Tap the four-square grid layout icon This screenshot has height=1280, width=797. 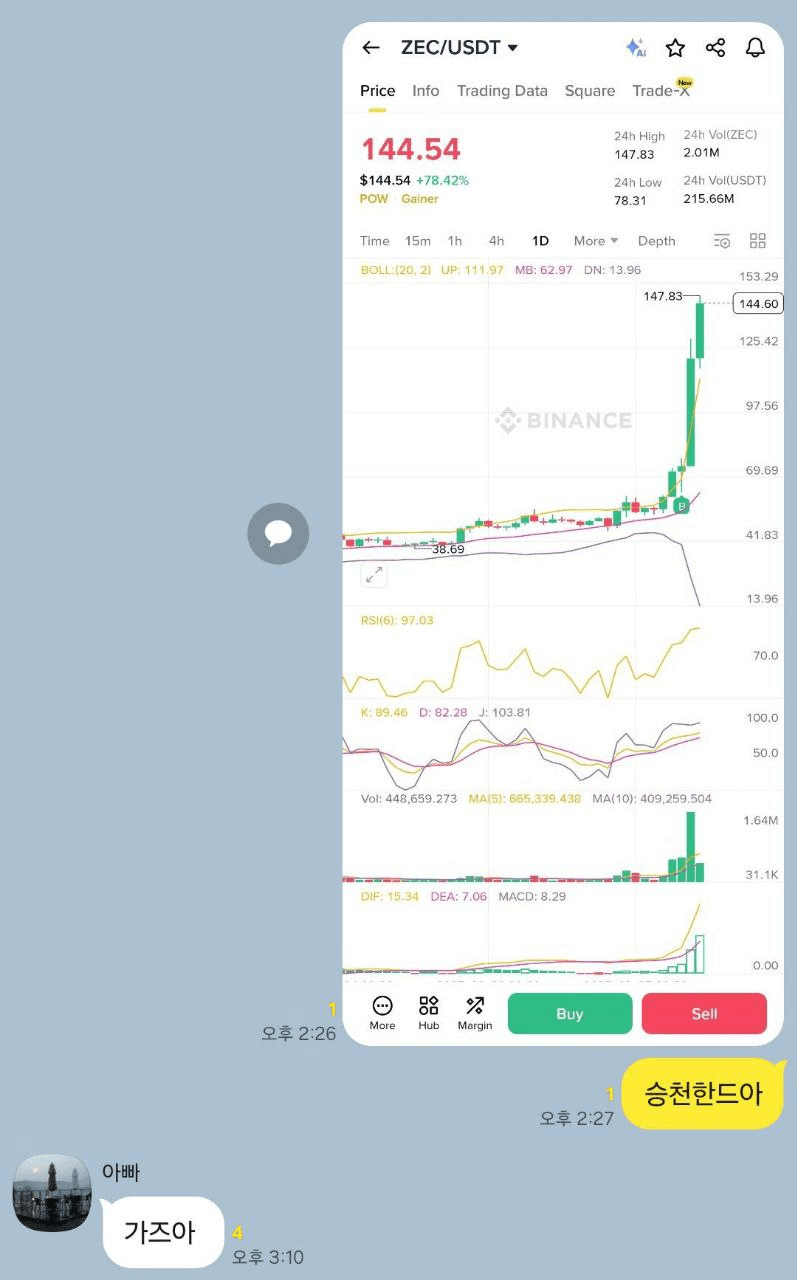point(758,241)
